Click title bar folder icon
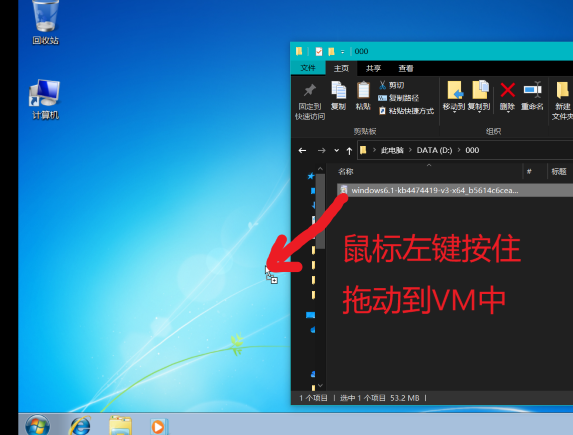This screenshot has width=573, height=435. pos(299,51)
